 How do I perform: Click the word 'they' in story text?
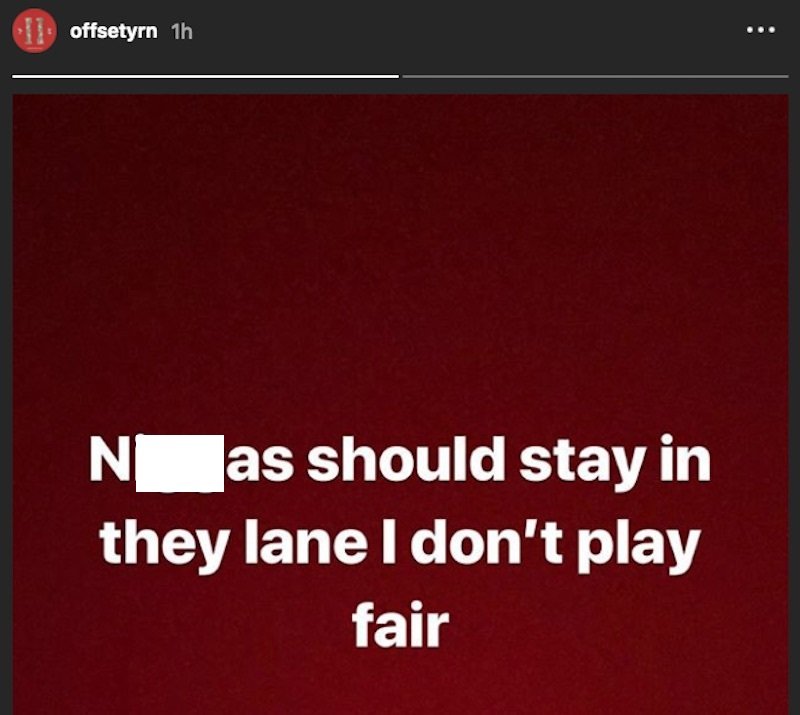point(164,547)
